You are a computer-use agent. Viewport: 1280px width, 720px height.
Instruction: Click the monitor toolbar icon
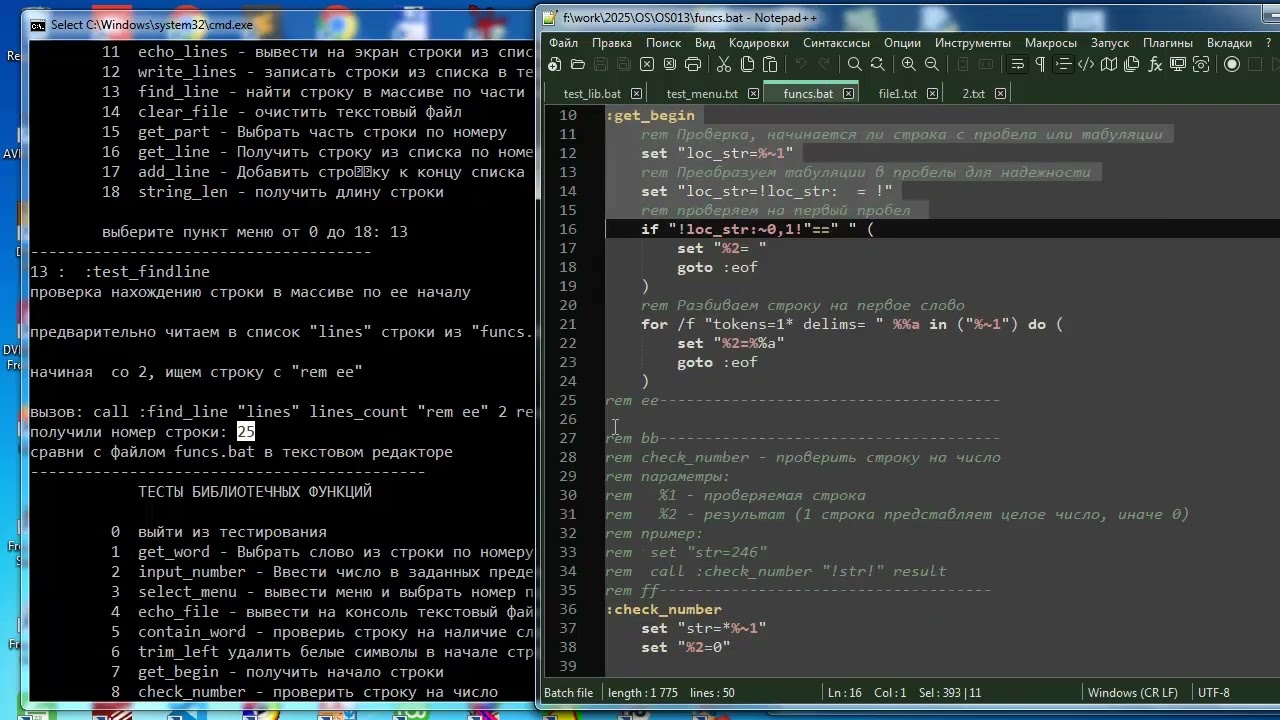(1178, 64)
